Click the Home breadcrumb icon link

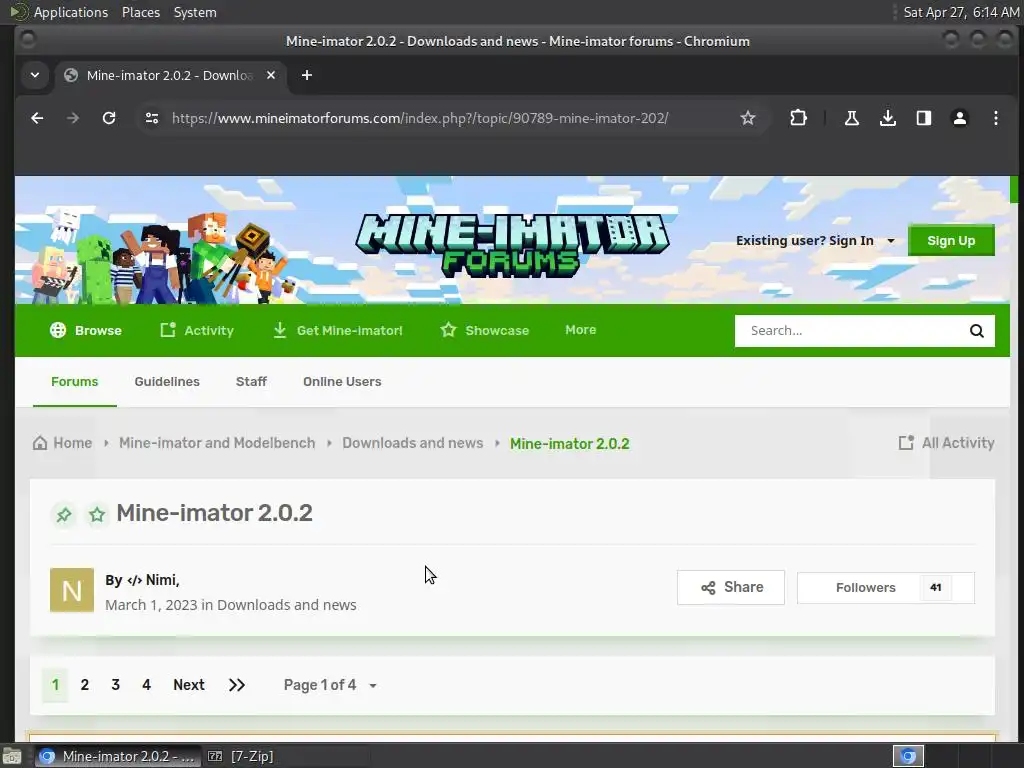[x=63, y=443]
